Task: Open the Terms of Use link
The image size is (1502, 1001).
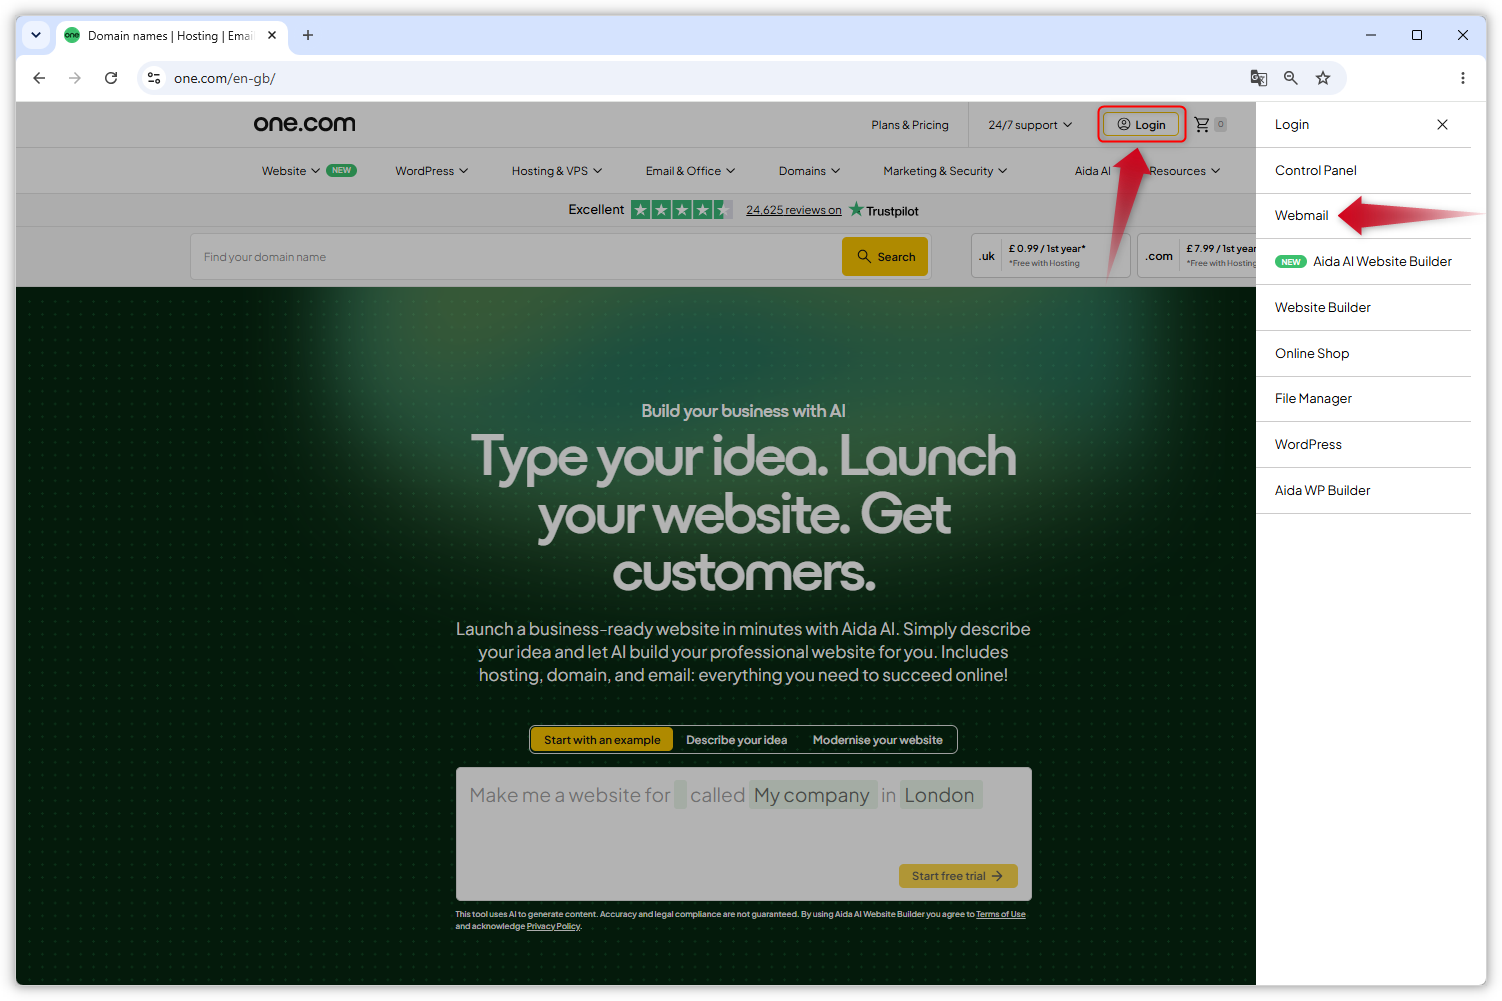Action: (x=1000, y=914)
